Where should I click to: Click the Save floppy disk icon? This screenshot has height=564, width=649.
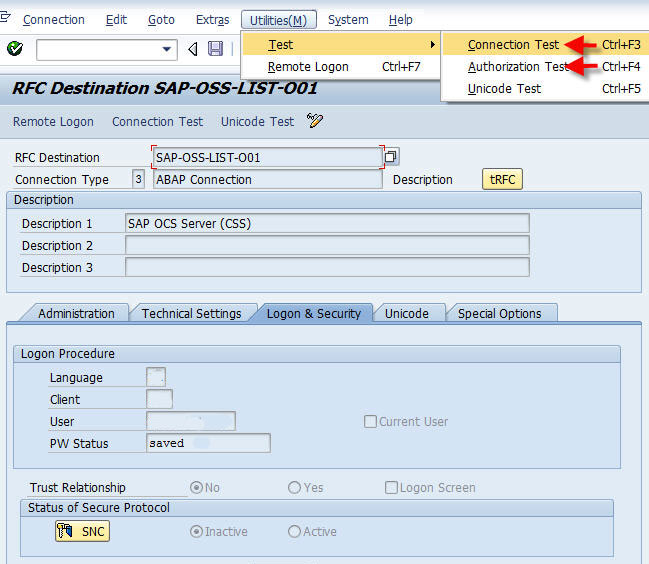tap(215, 49)
